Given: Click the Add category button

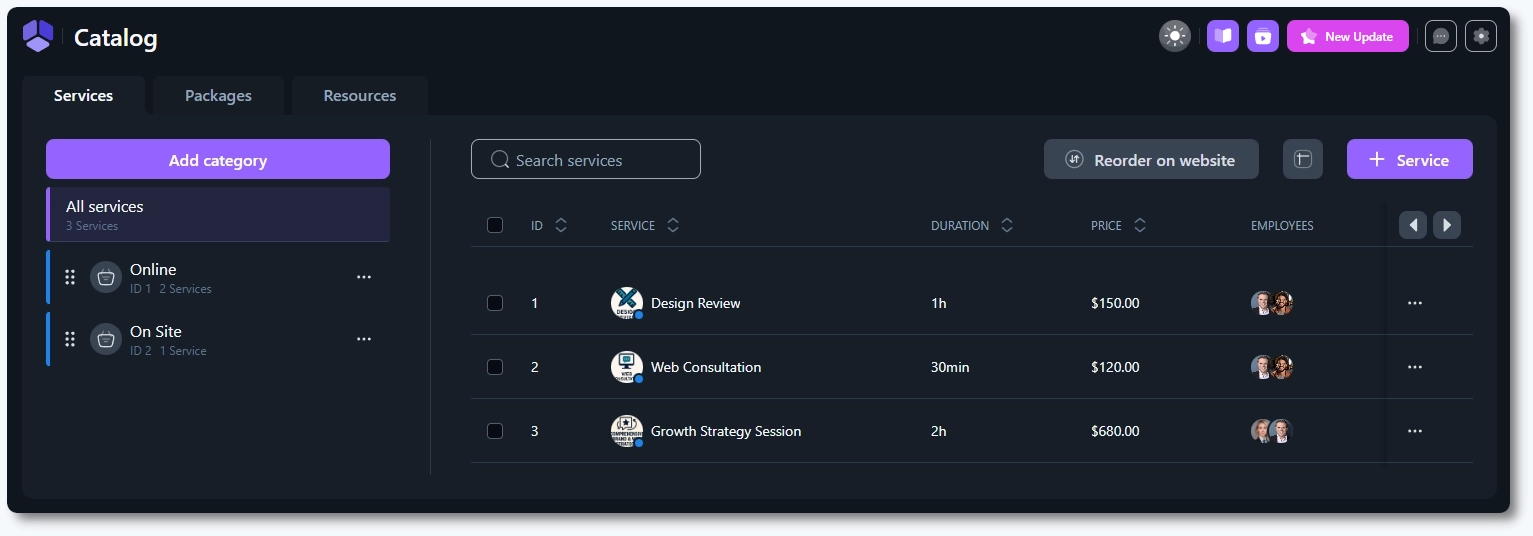Looking at the screenshot, I should click(218, 160).
